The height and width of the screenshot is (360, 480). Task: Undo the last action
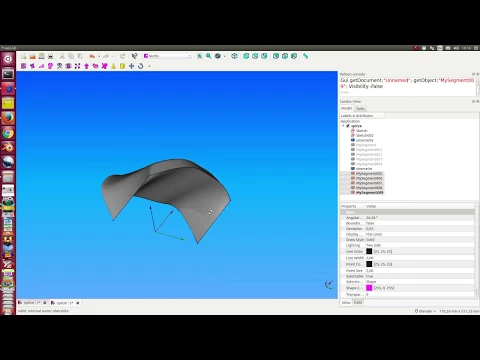pyautogui.click(x=92, y=56)
